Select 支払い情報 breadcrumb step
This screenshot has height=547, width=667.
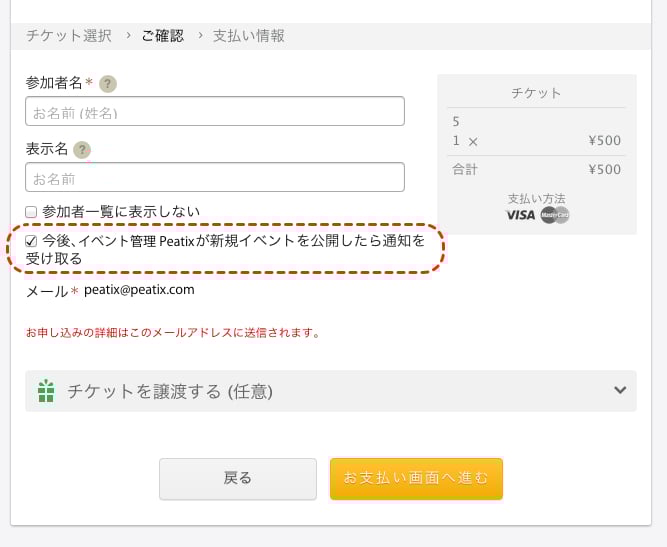click(x=248, y=36)
